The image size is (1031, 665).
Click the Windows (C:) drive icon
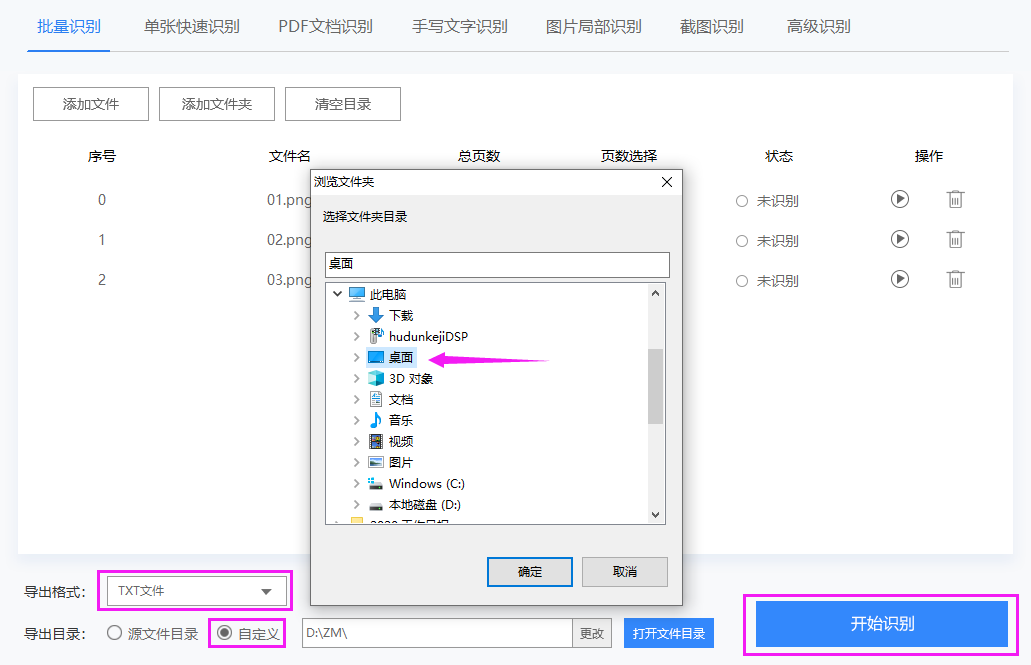click(x=375, y=483)
